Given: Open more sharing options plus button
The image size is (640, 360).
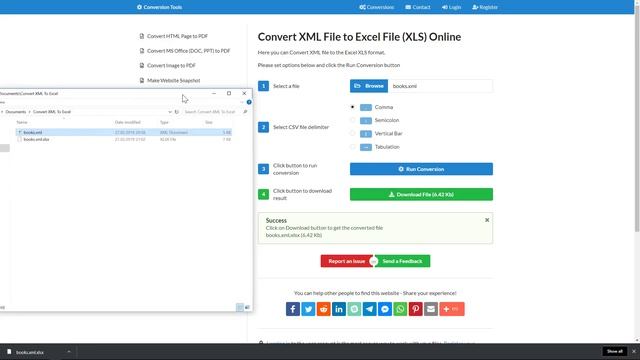Looking at the screenshot, I should click(452, 309).
